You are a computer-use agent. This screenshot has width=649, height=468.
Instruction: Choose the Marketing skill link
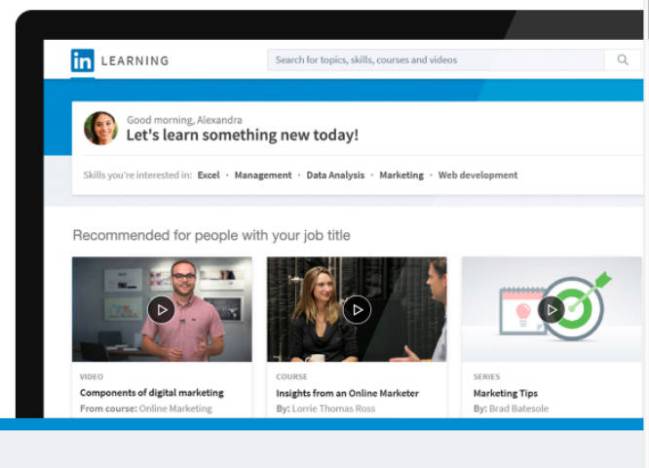[x=401, y=175]
